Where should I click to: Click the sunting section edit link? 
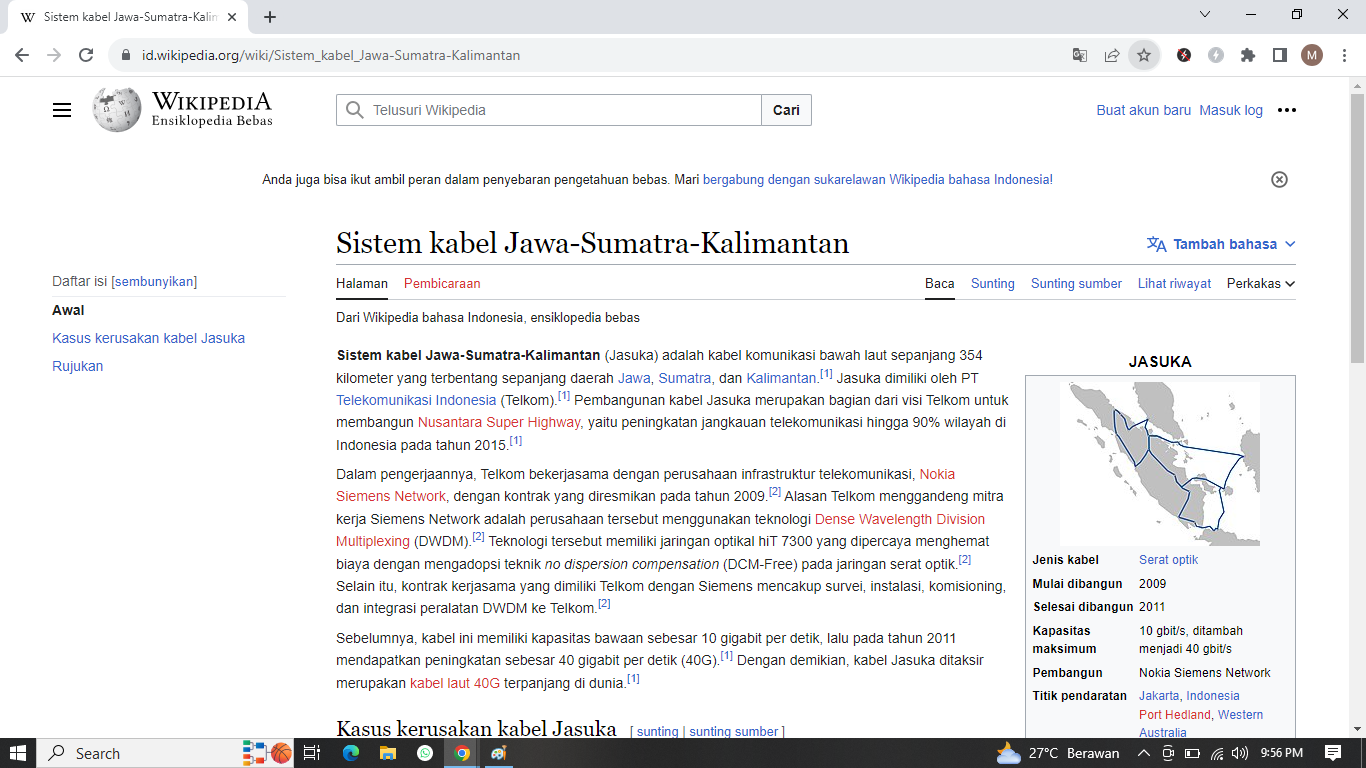click(657, 732)
